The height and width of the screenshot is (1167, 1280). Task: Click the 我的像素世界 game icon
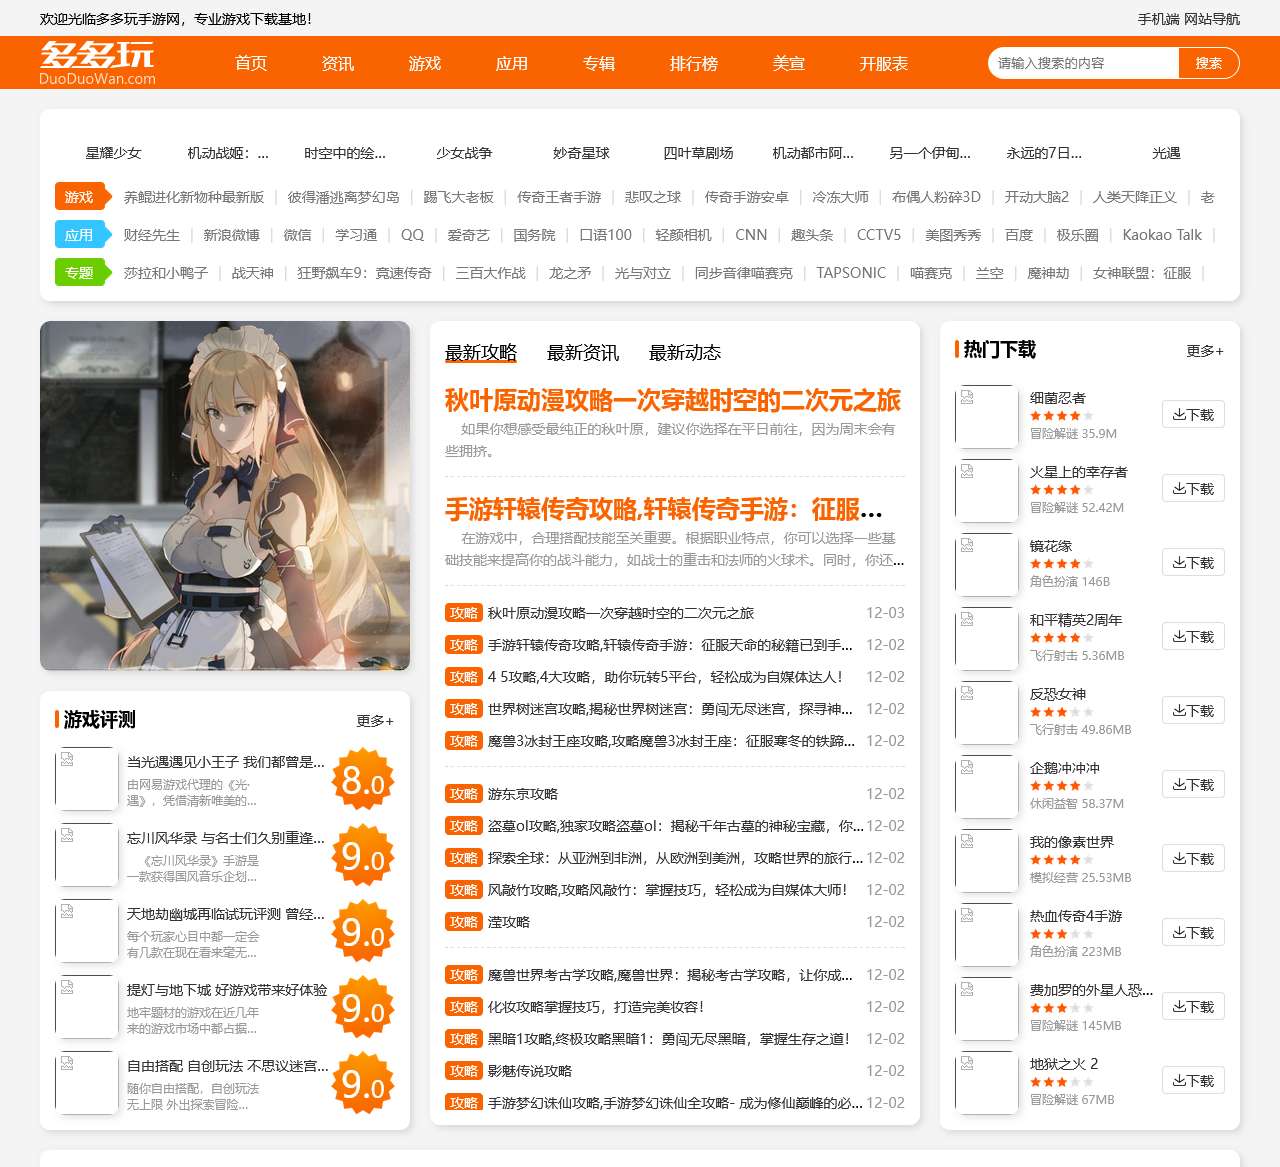tap(987, 860)
